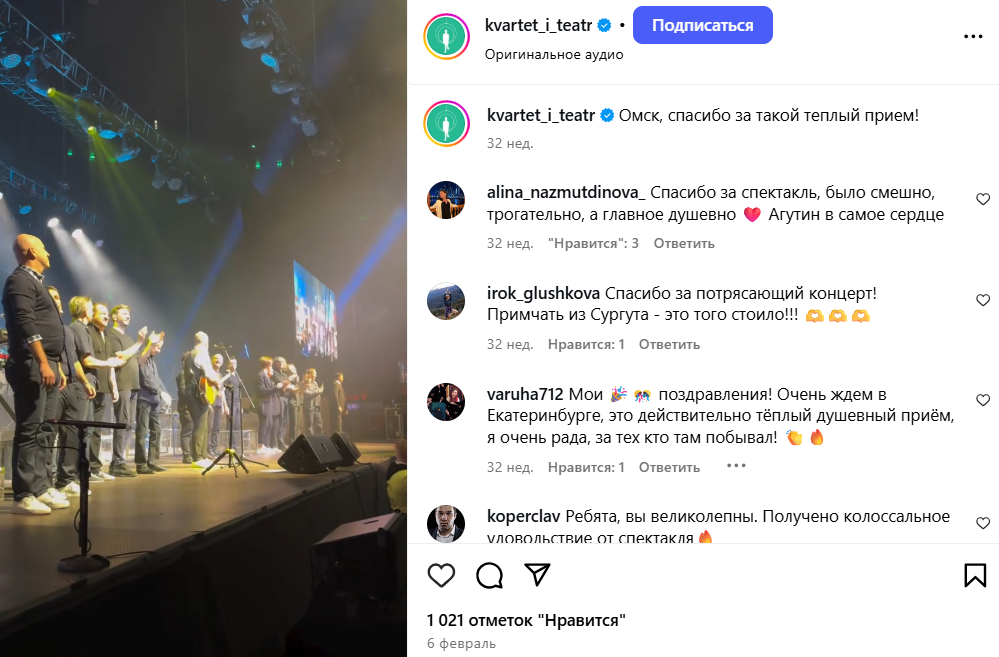Click the Подписаться follow button
This screenshot has width=999, height=657.
click(703, 25)
